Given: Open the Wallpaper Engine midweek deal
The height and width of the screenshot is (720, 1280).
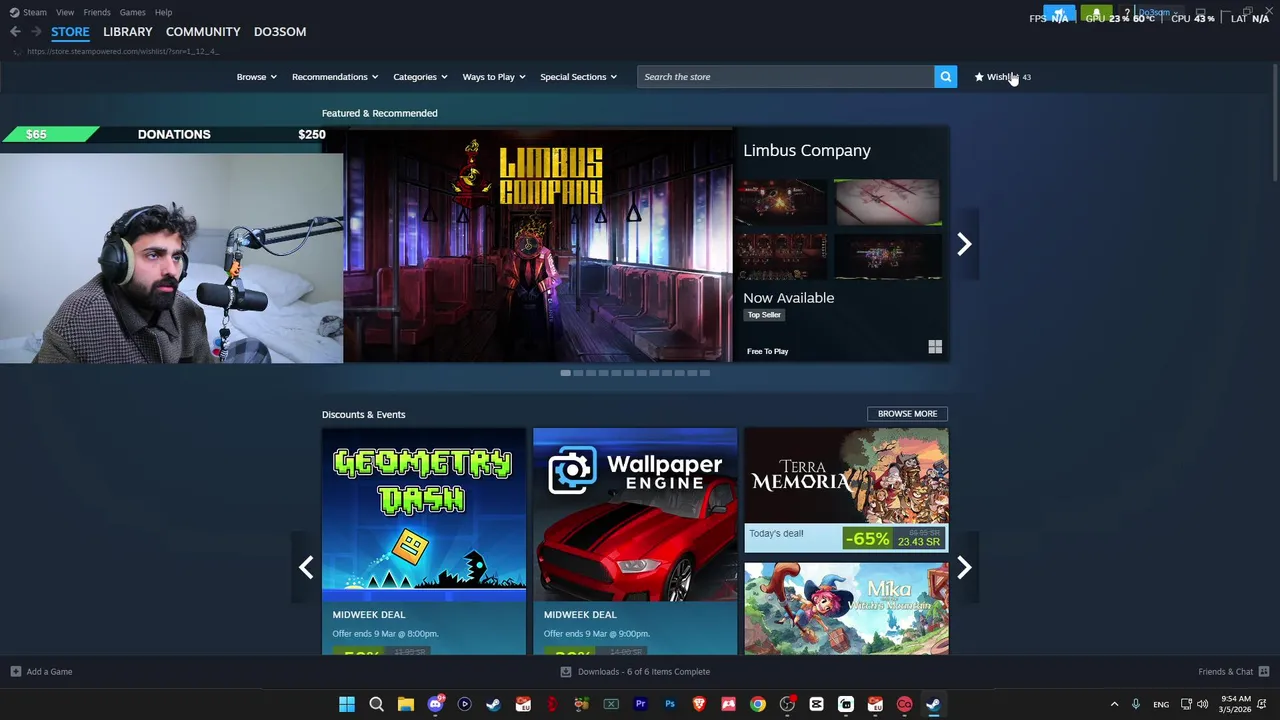Looking at the screenshot, I should 635,541.
